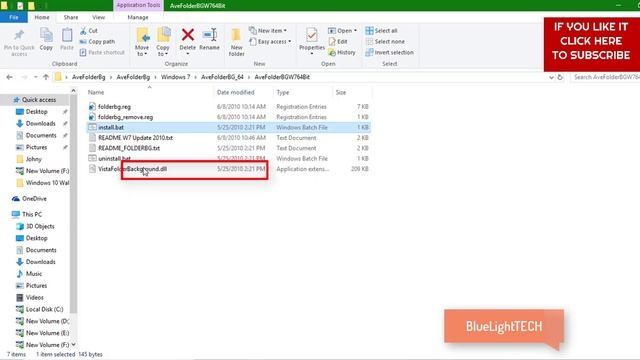The image size is (640, 360).
Task: Click Select none
Action: point(385,42)
